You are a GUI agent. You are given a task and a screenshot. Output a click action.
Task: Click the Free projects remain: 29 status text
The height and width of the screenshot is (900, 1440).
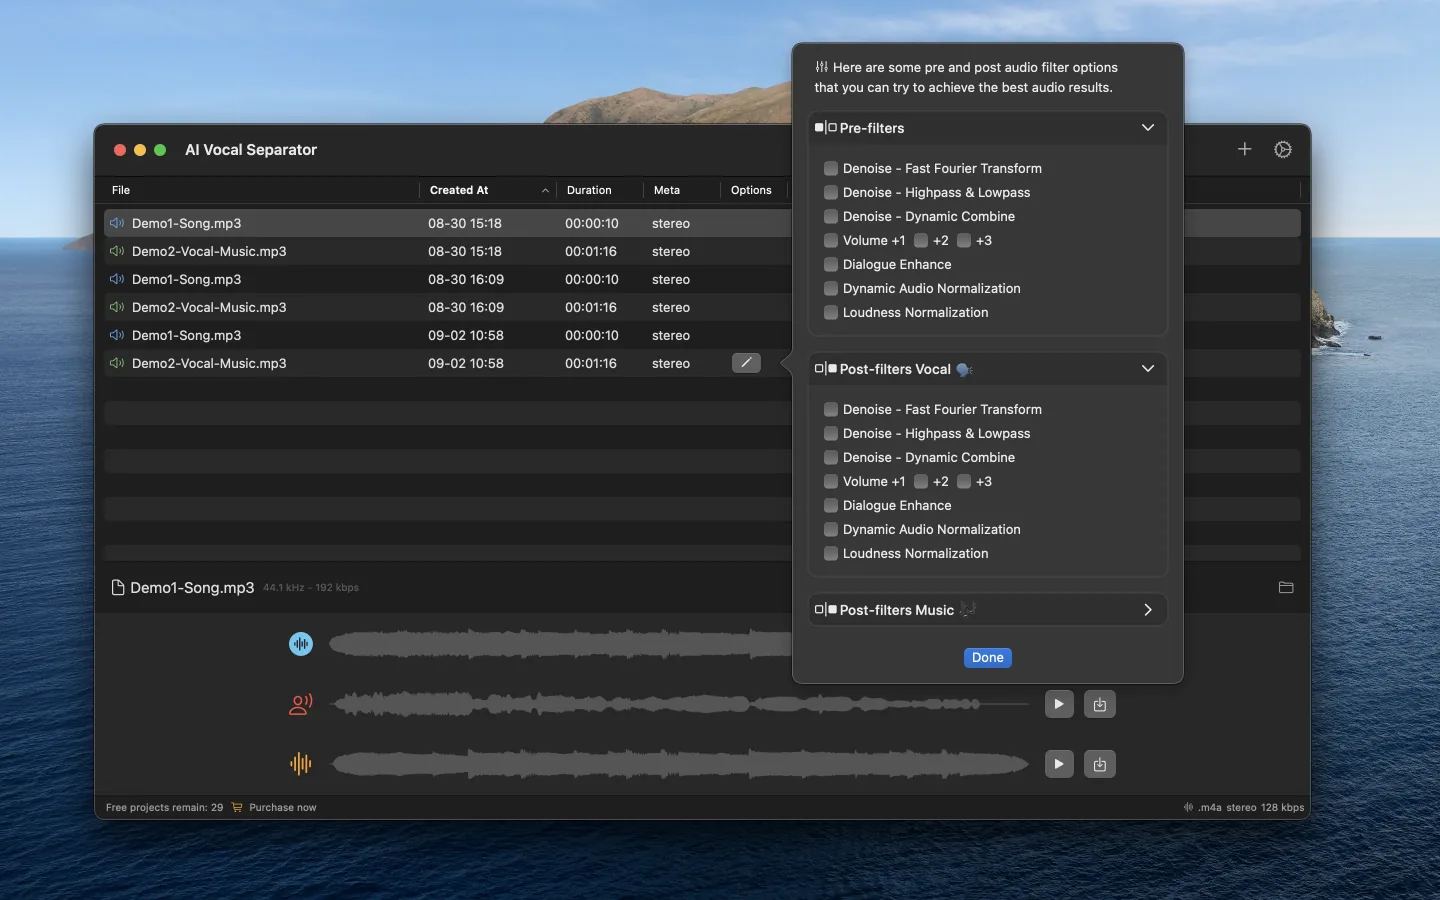[x=164, y=807]
